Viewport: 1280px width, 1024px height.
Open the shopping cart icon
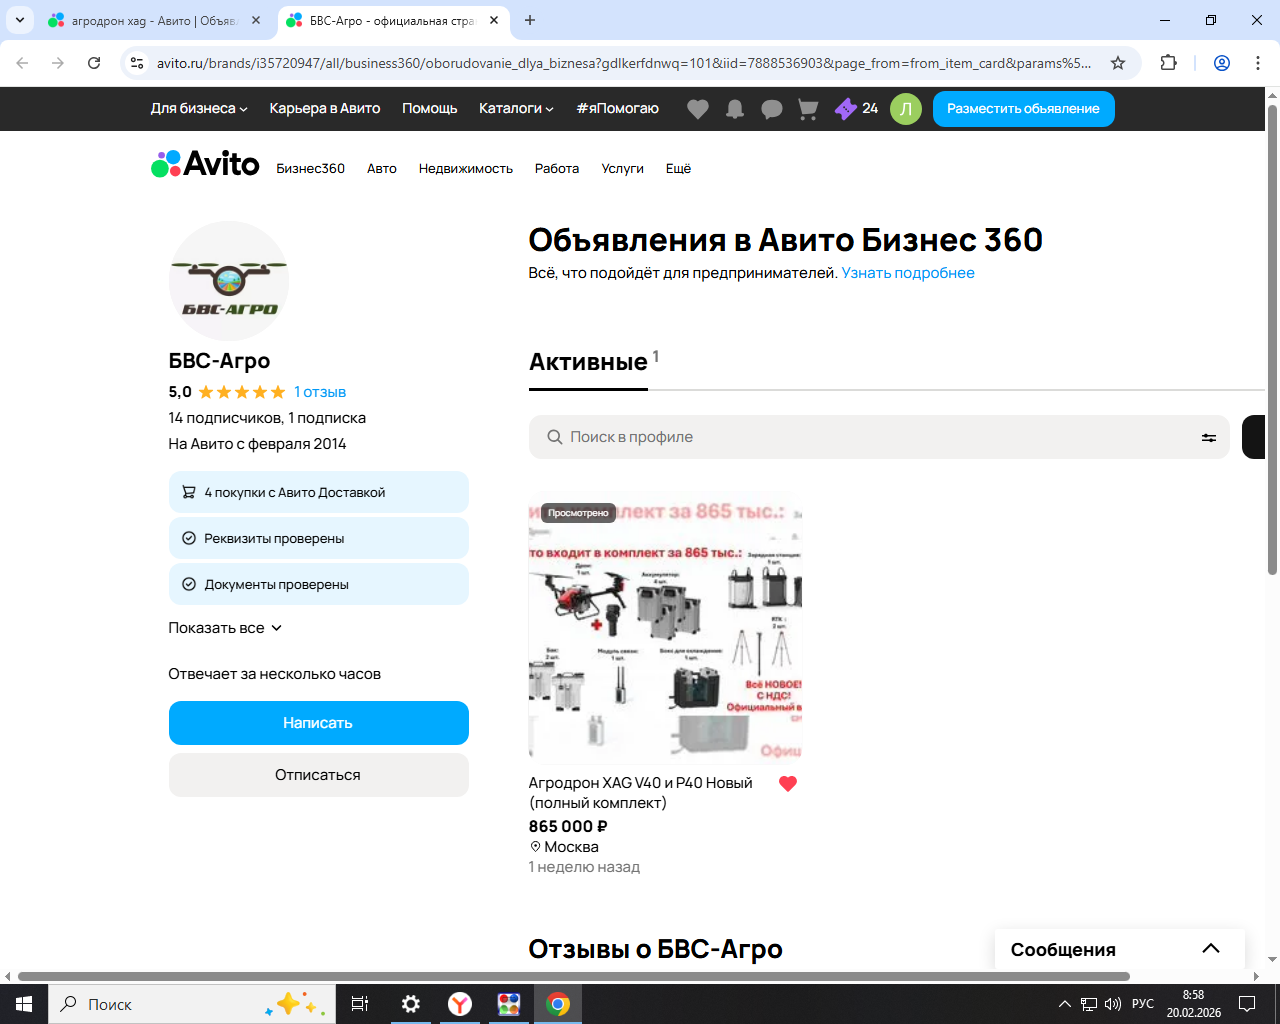pyautogui.click(x=808, y=109)
